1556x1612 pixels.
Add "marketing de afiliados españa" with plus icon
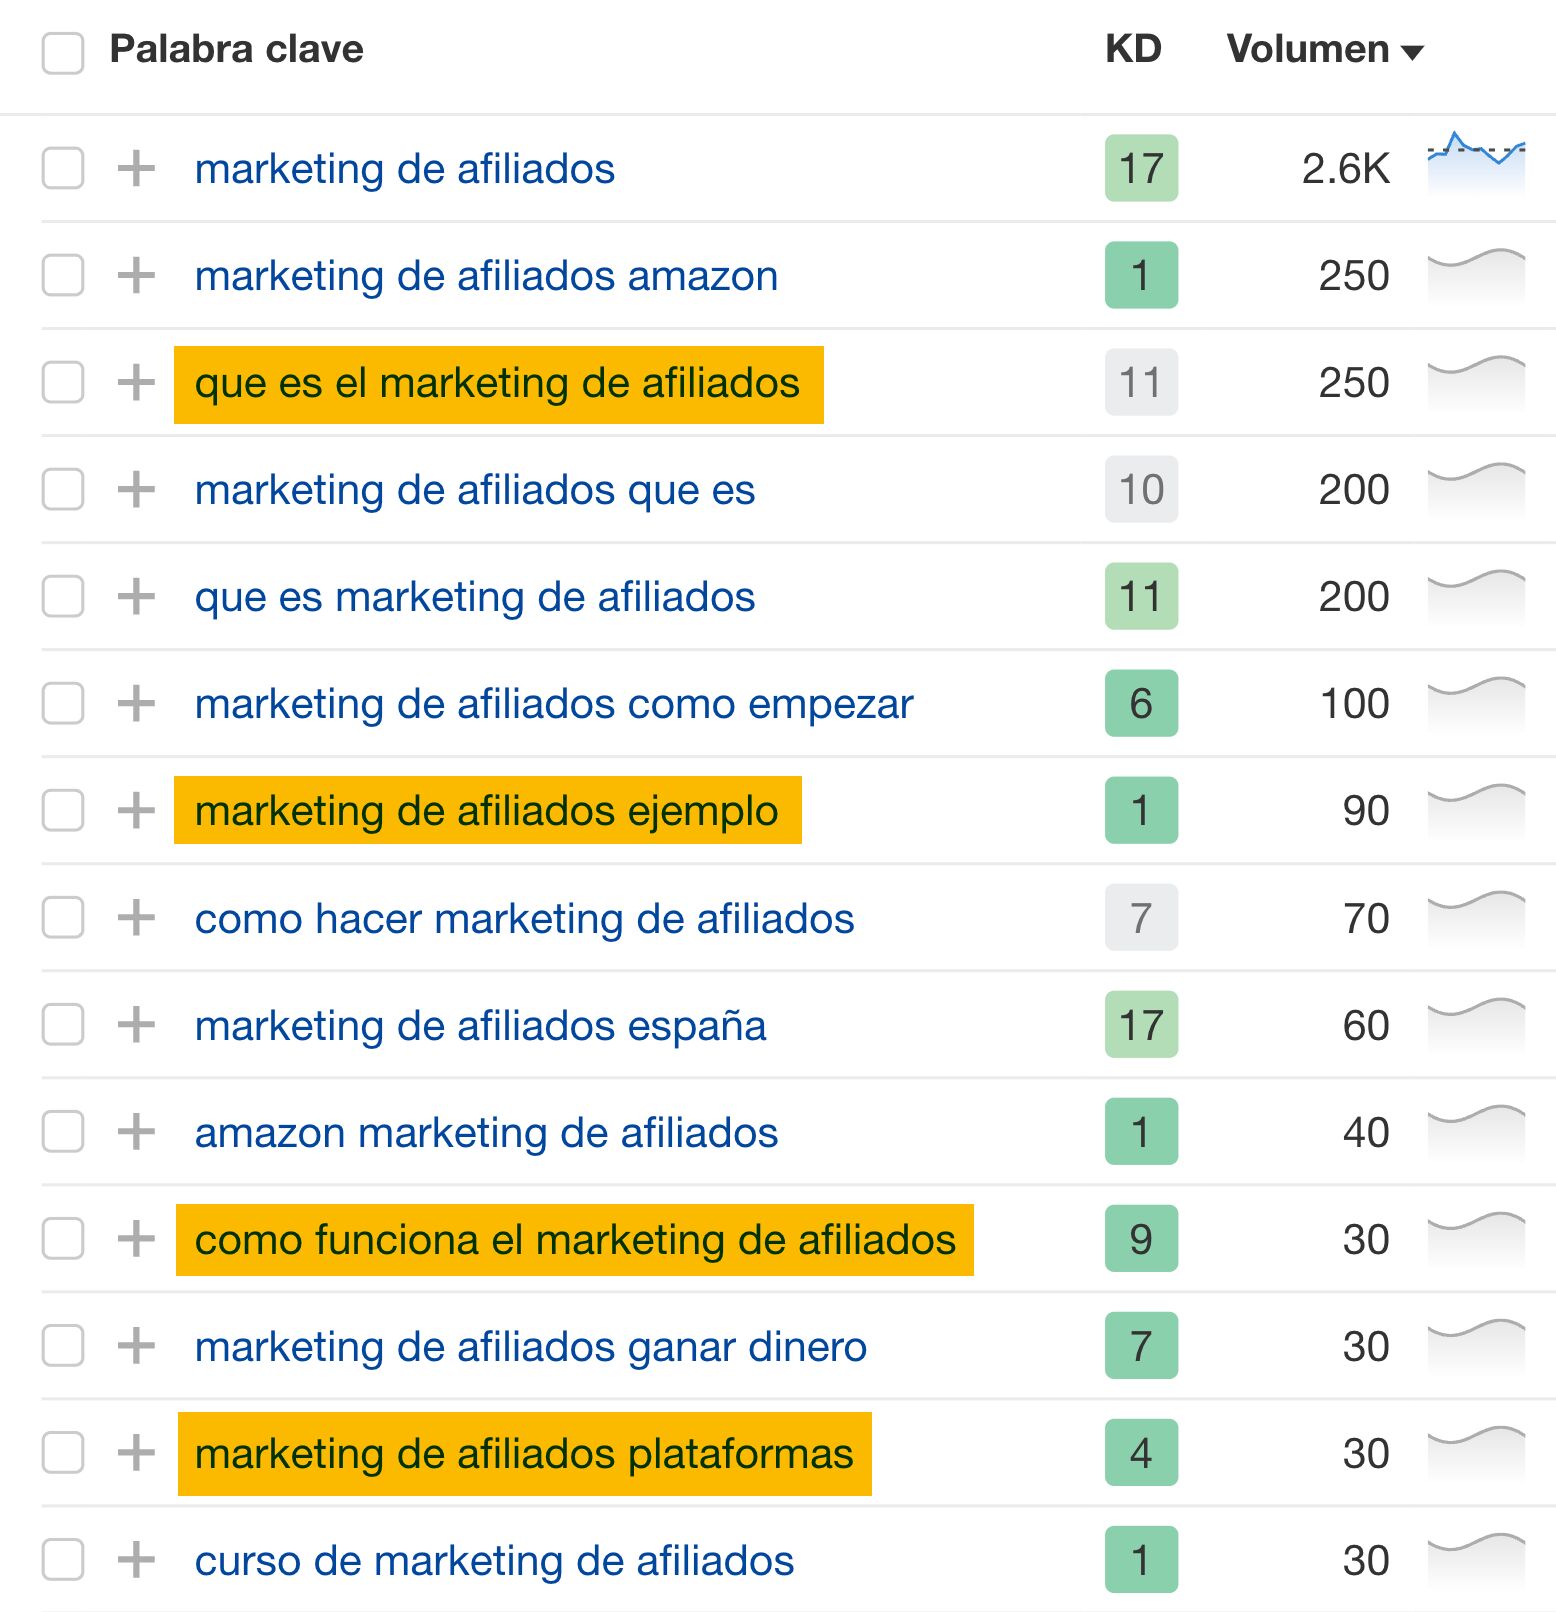[137, 1025]
